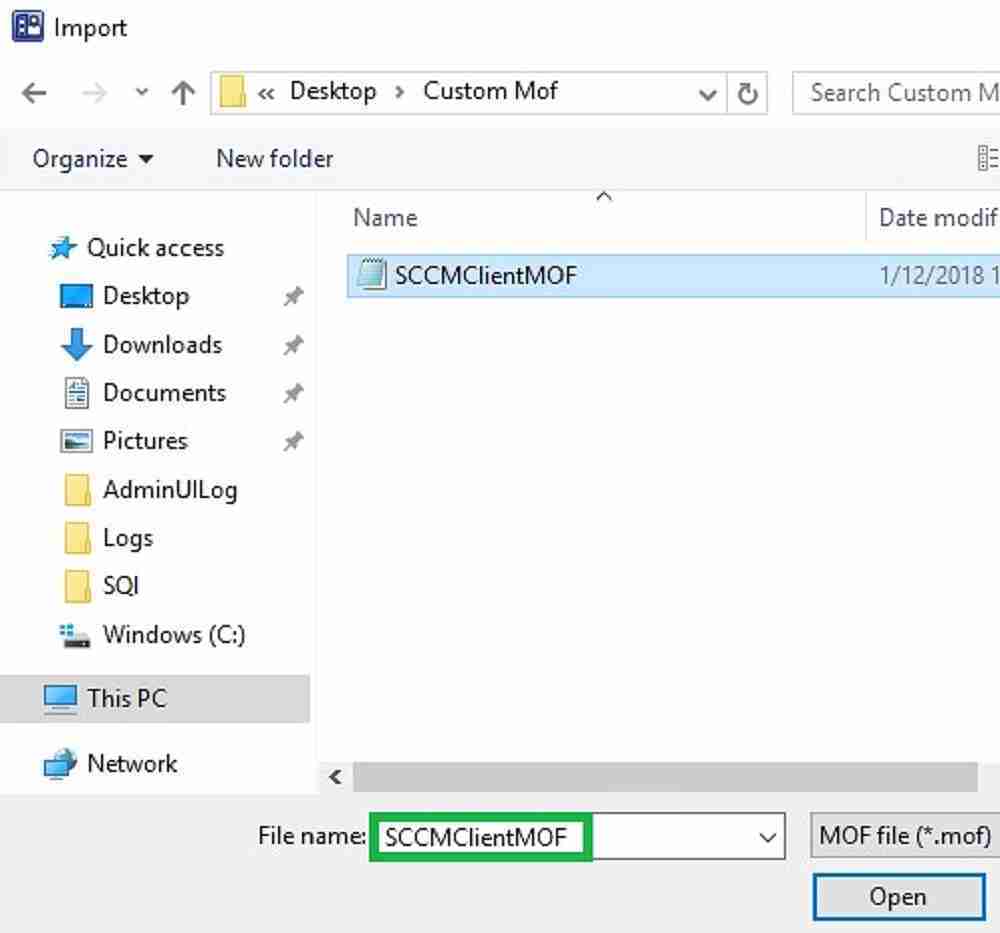Click the Documents page icon
Screen dimensions: 1000x933
tap(77, 393)
